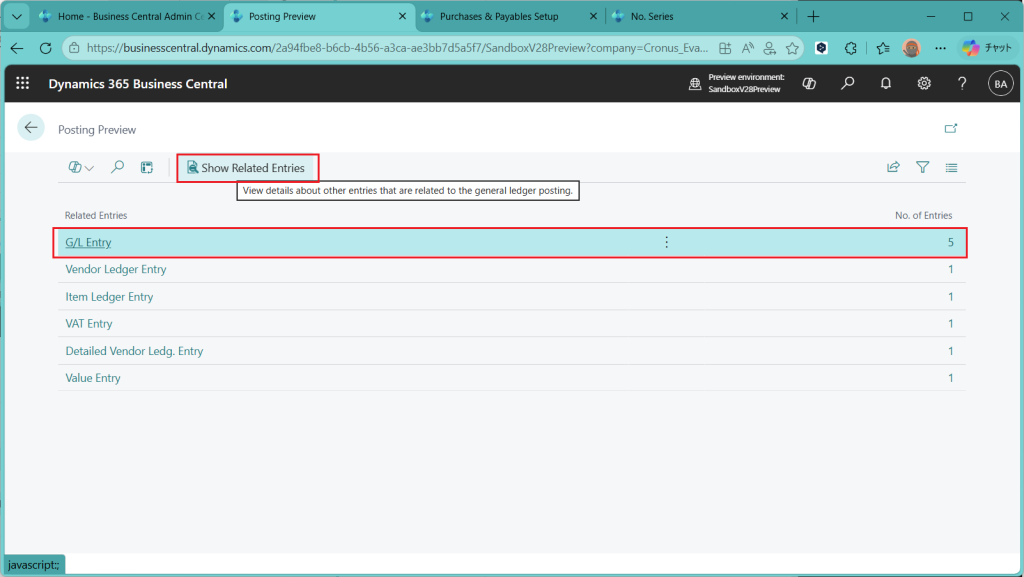Toggle the list view layout icon

click(x=951, y=168)
